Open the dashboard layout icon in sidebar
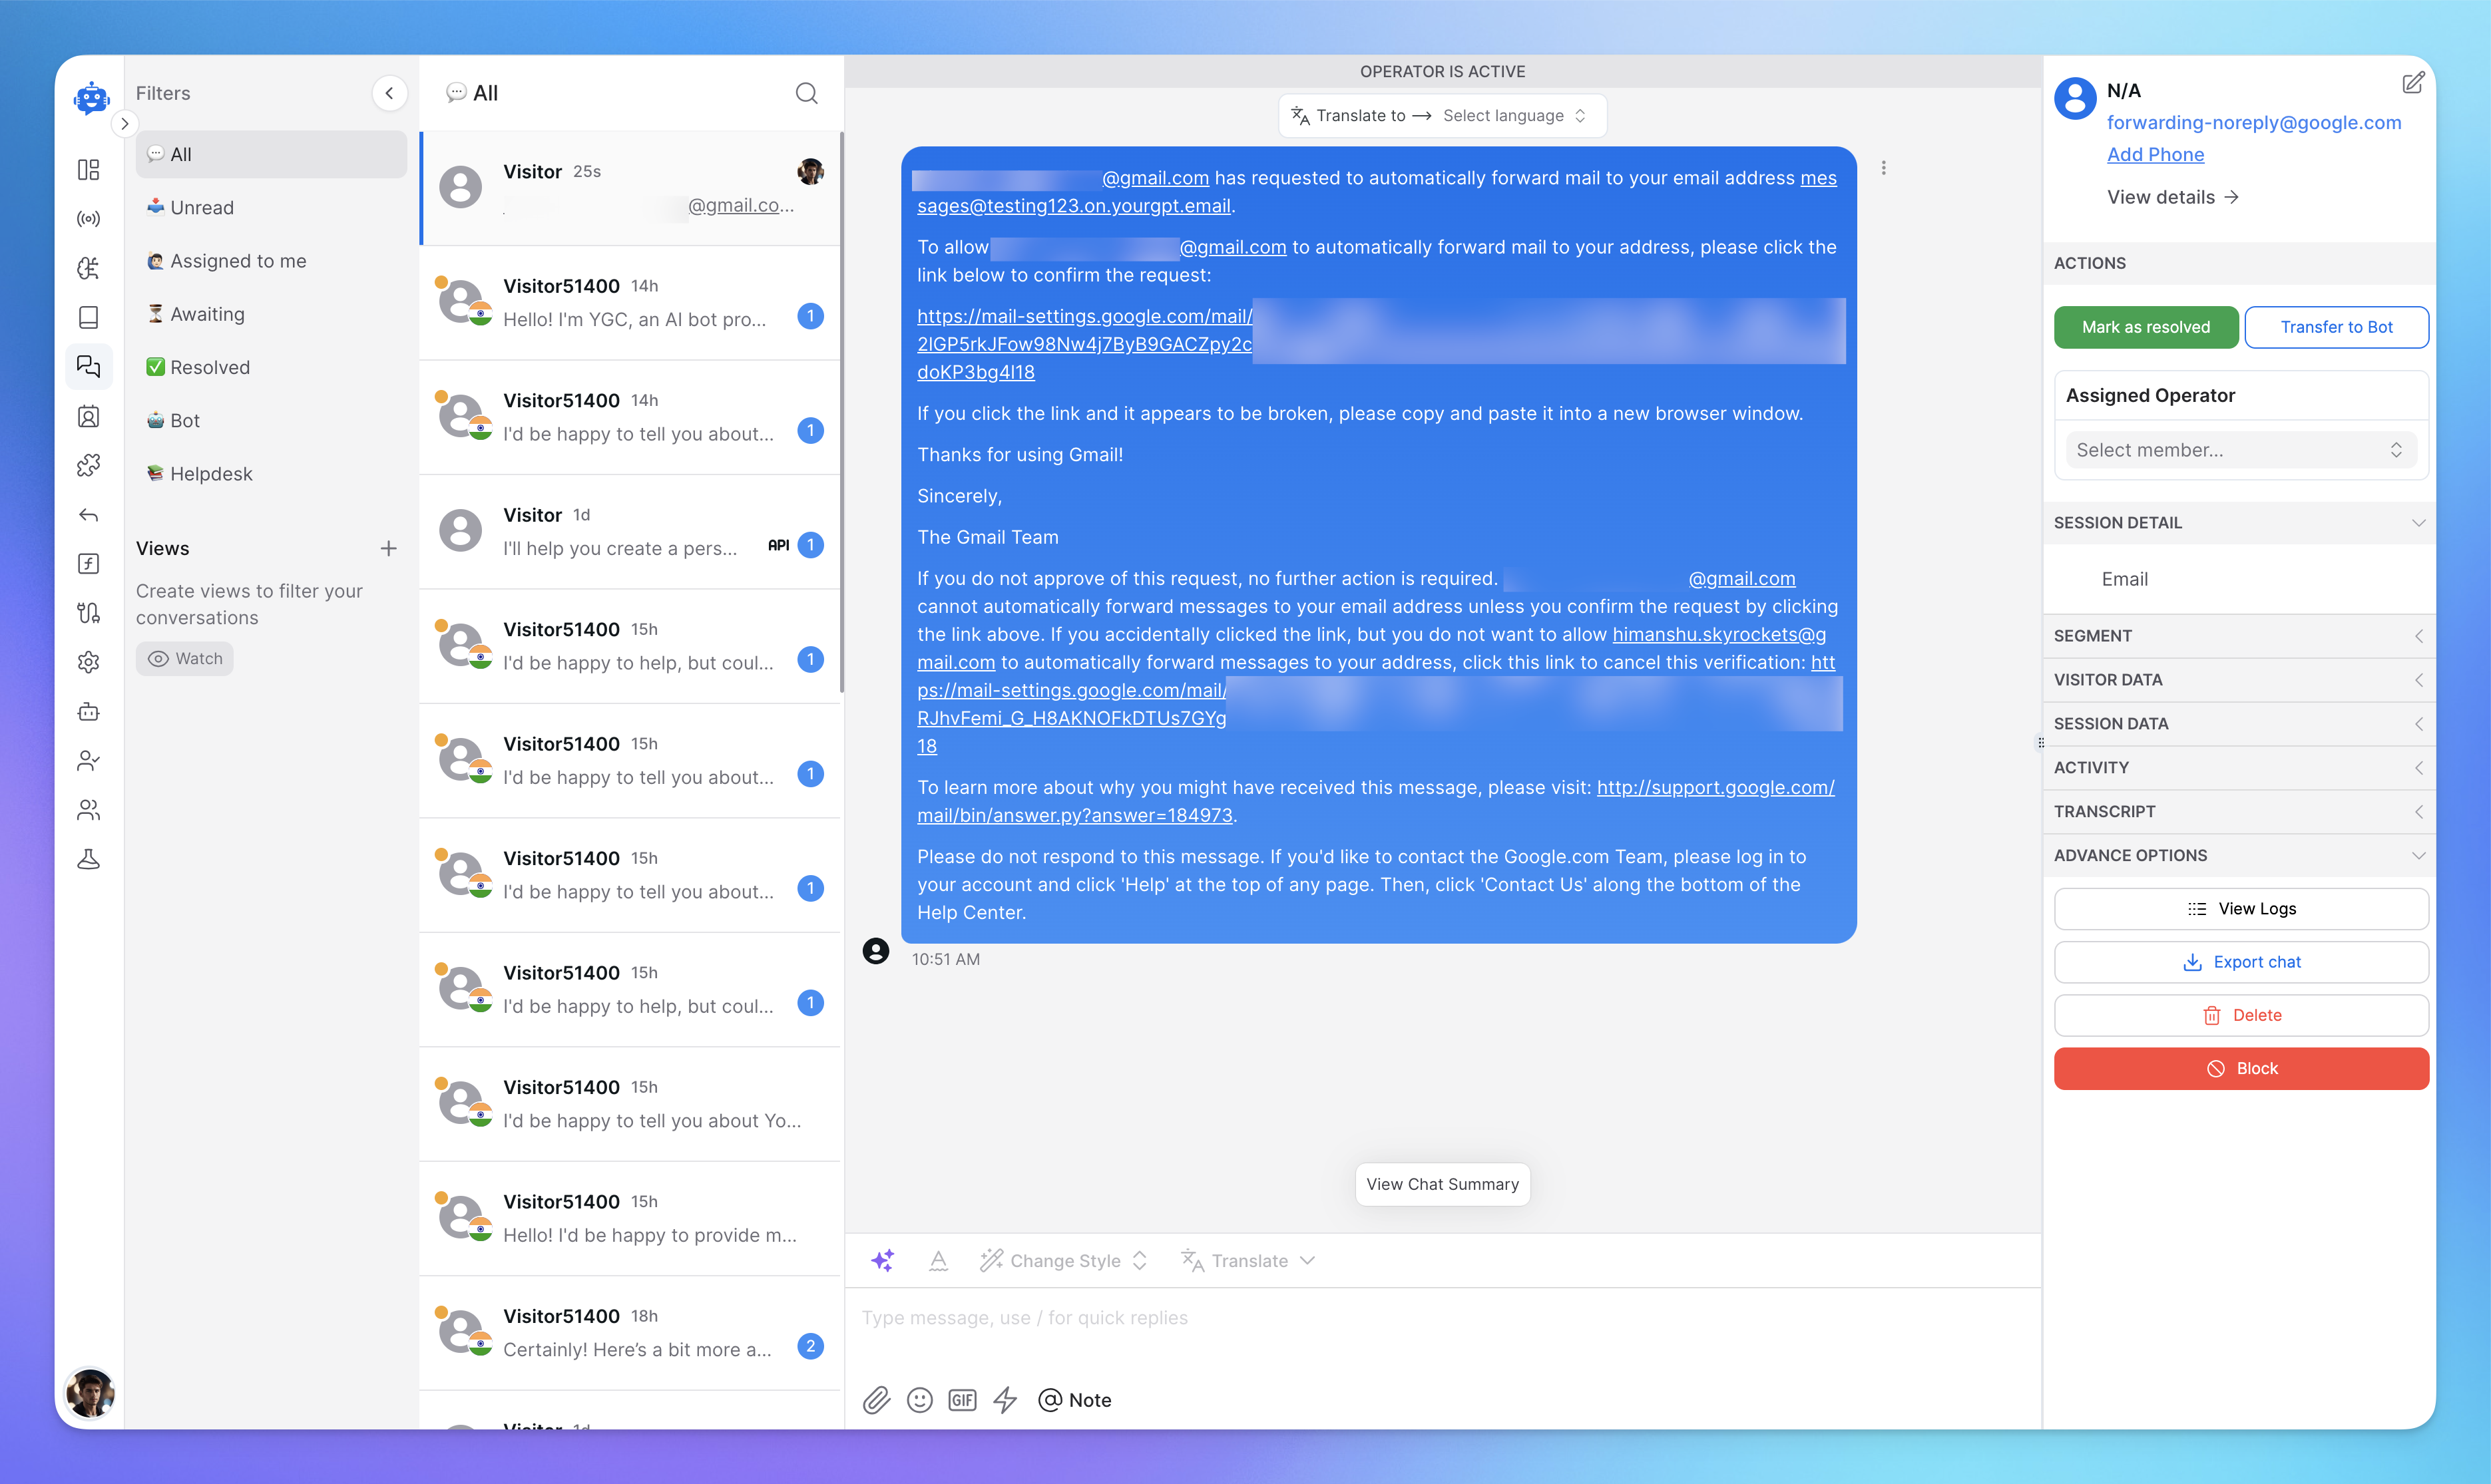This screenshot has width=2491, height=1484. (89, 170)
